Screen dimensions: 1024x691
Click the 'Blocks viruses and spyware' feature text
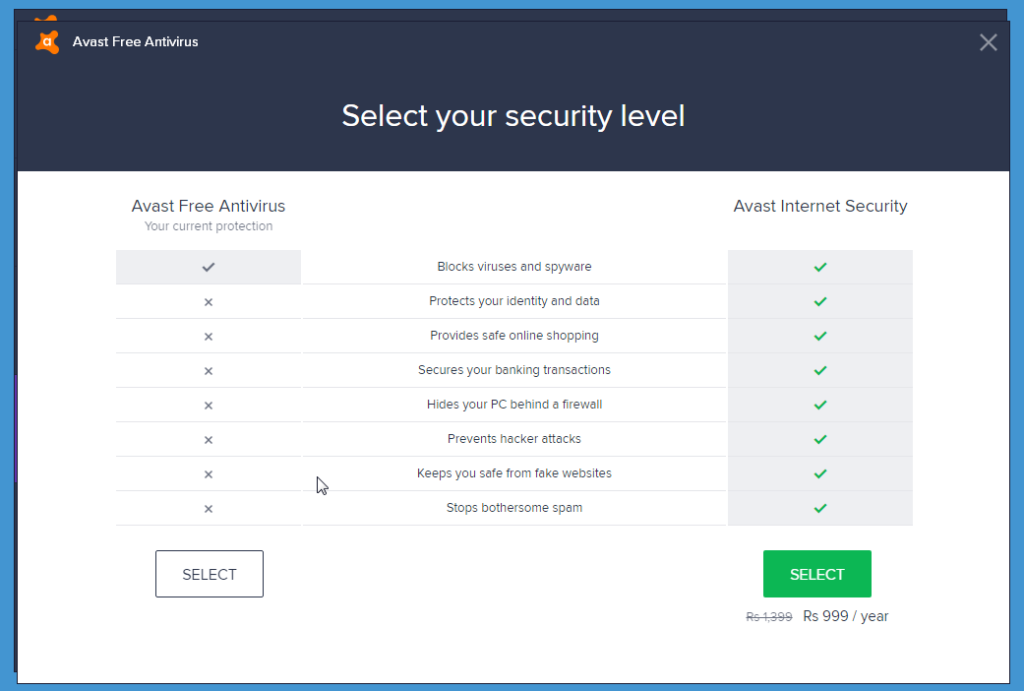point(514,266)
